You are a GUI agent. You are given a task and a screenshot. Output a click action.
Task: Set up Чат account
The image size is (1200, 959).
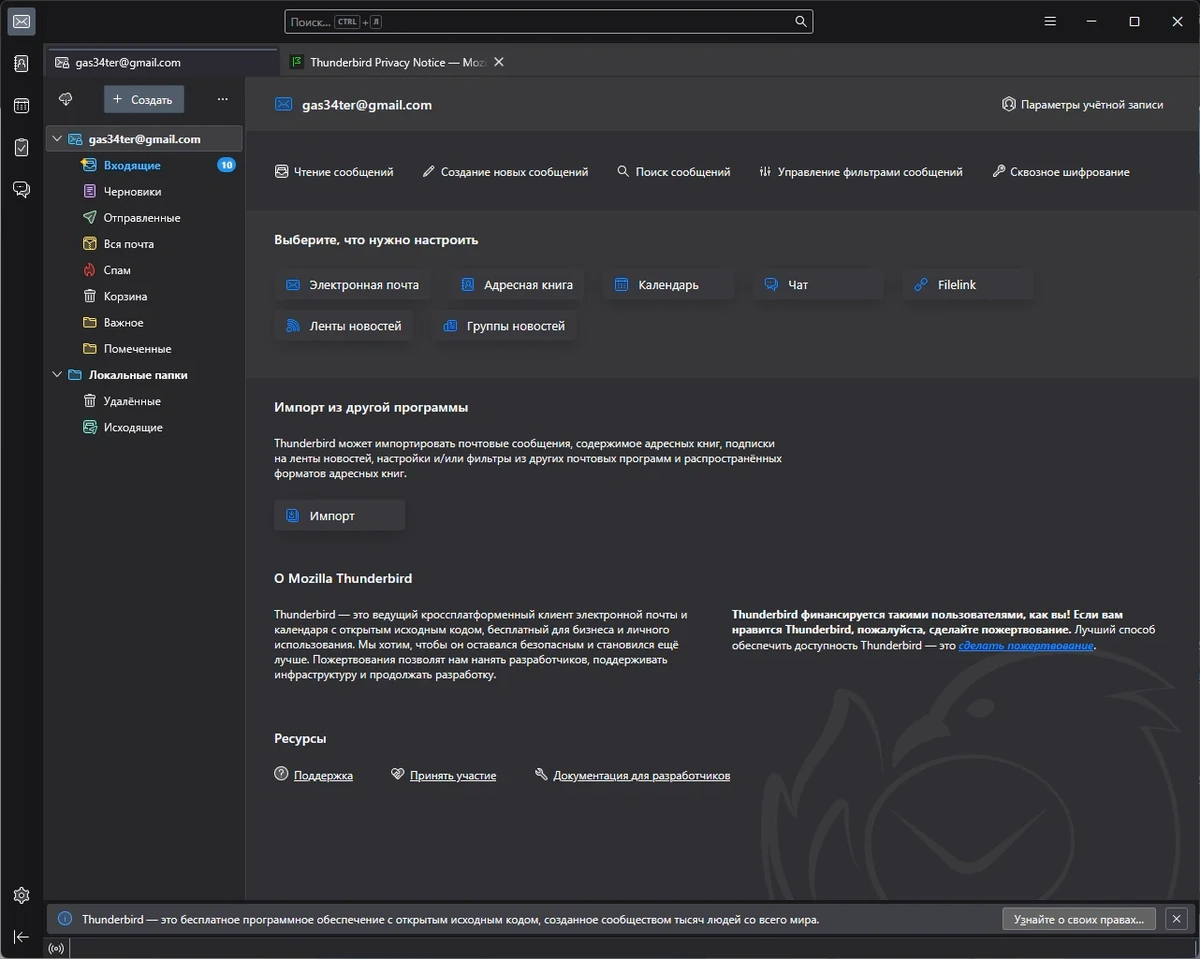(819, 285)
